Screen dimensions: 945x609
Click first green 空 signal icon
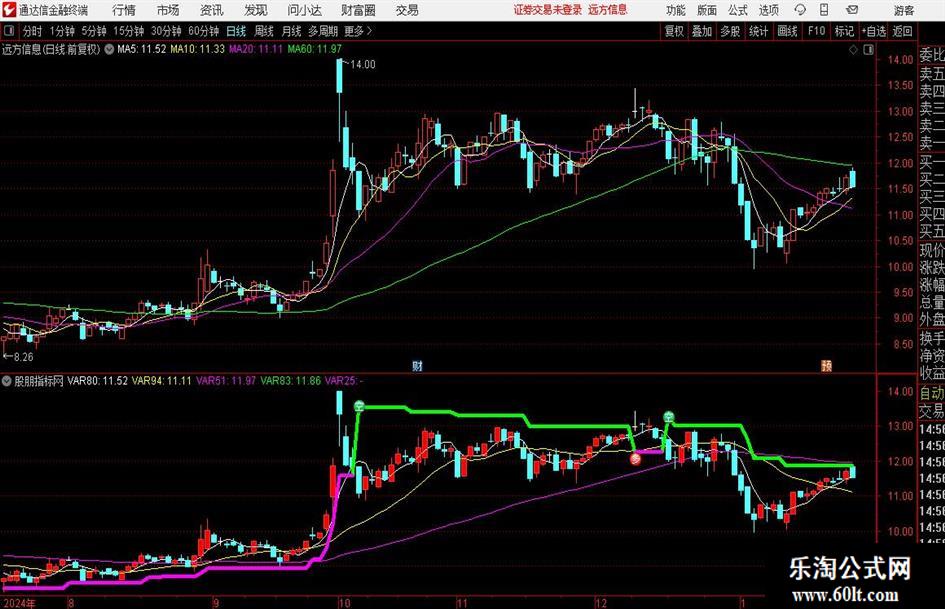tap(359, 406)
